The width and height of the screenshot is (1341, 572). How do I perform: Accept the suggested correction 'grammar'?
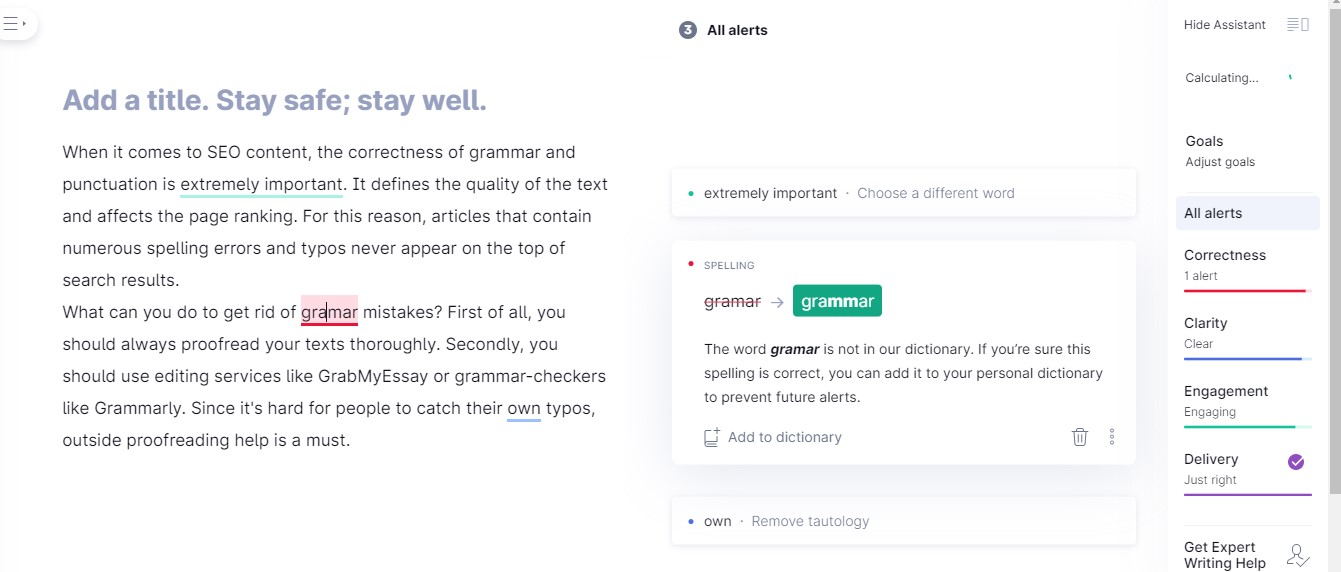(837, 301)
